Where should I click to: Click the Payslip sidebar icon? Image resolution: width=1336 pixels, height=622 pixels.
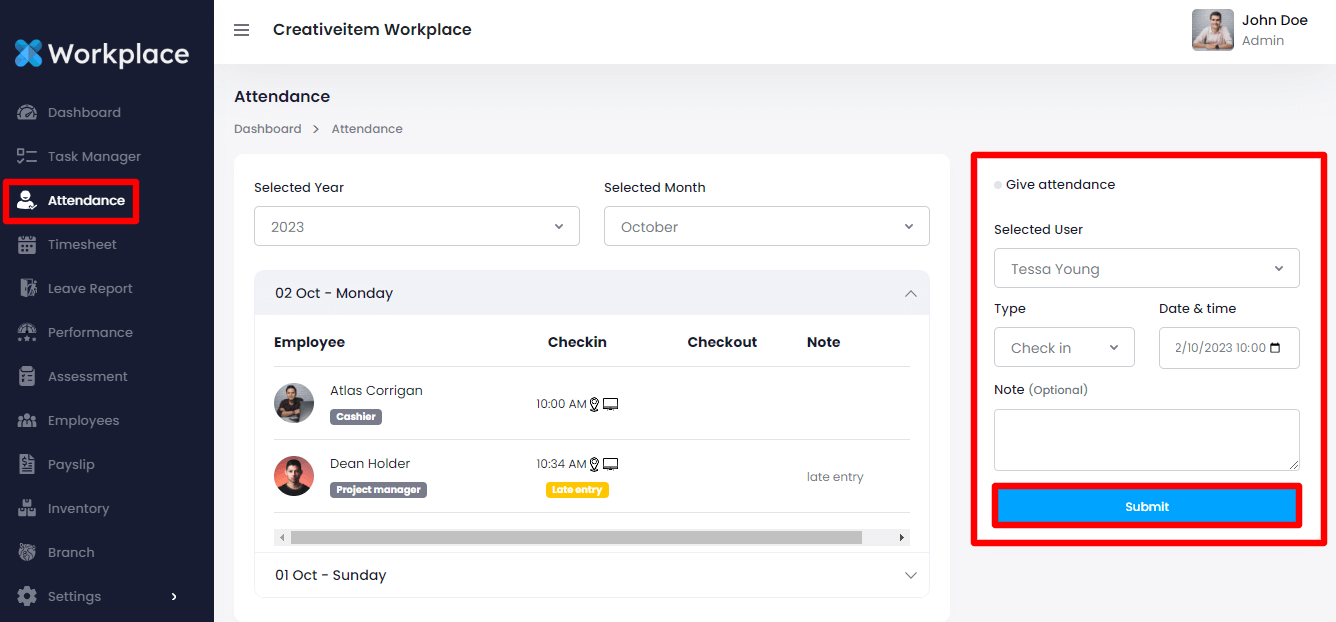tap(27, 465)
